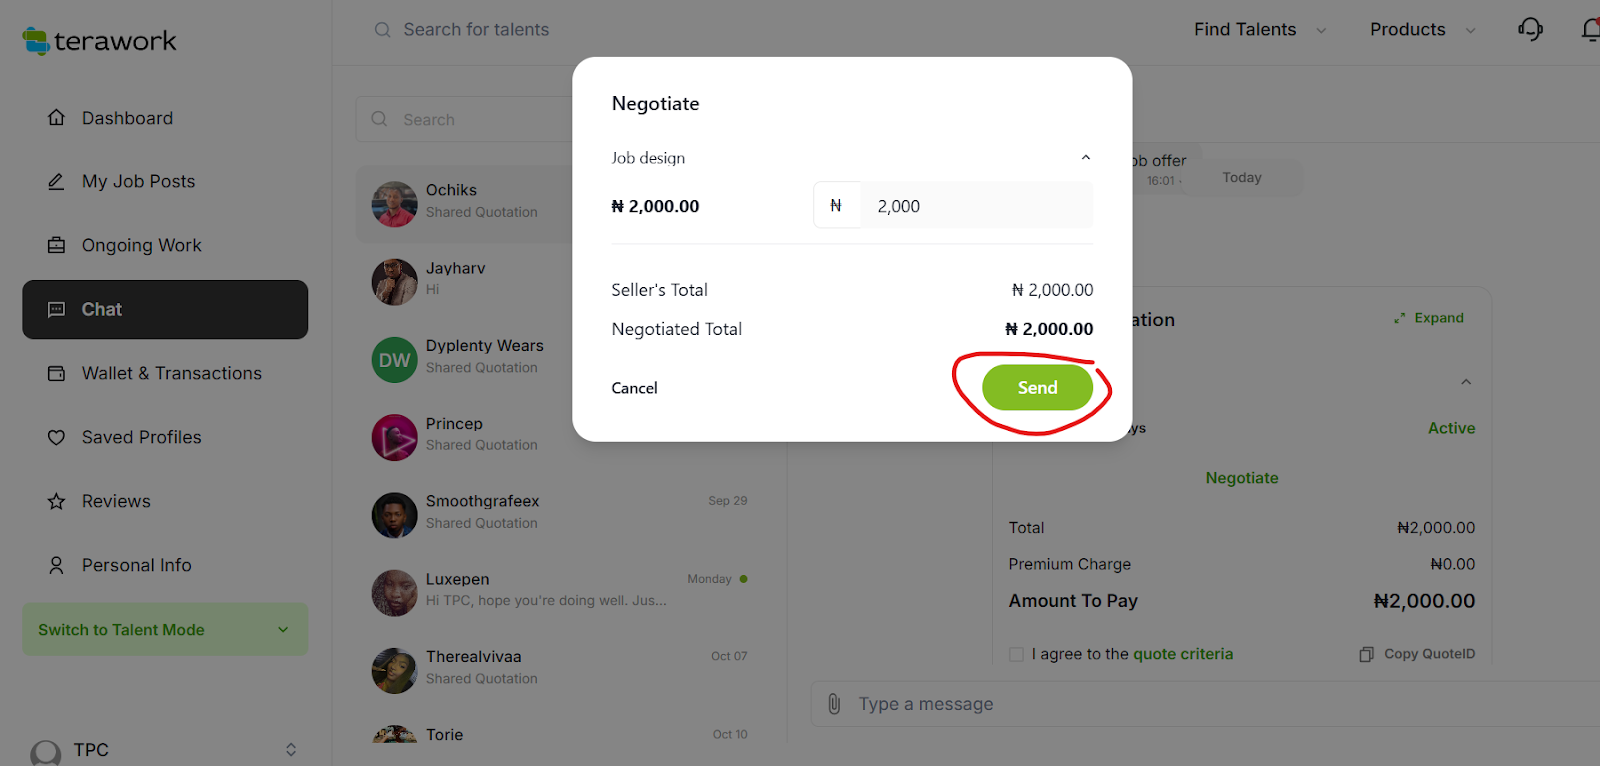The height and width of the screenshot is (766, 1600).
Task: Cancel the Negotiate dialog
Action: click(x=634, y=388)
